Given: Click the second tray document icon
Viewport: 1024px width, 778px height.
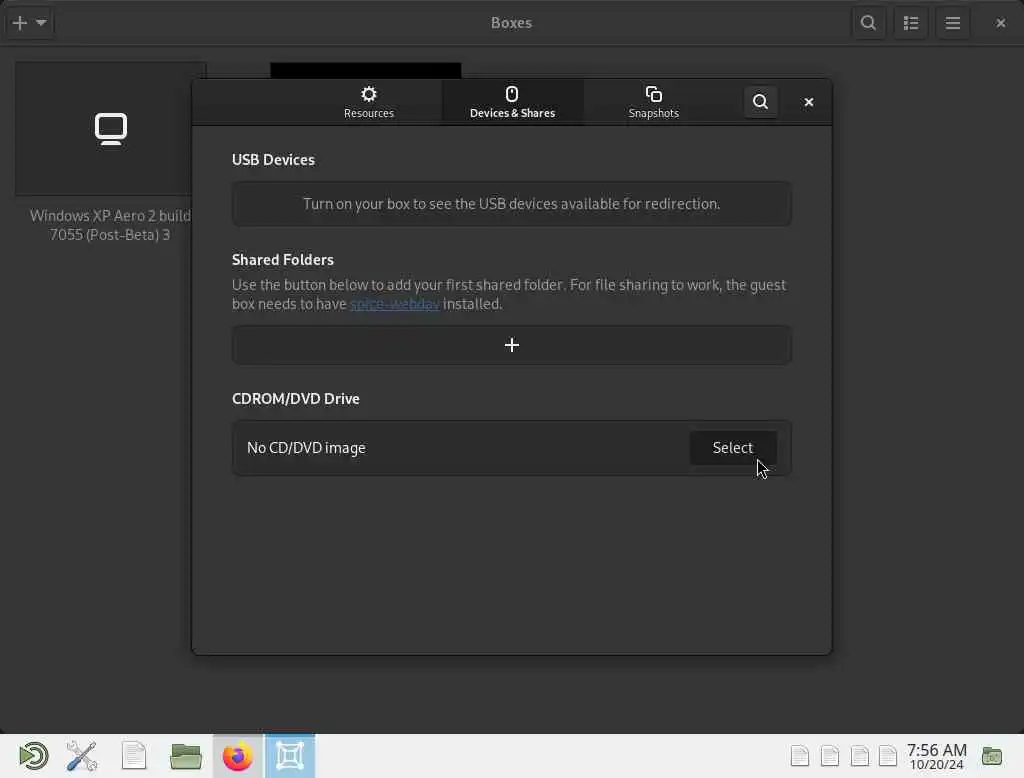Looking at the screenshot, I should pos(829,756).
